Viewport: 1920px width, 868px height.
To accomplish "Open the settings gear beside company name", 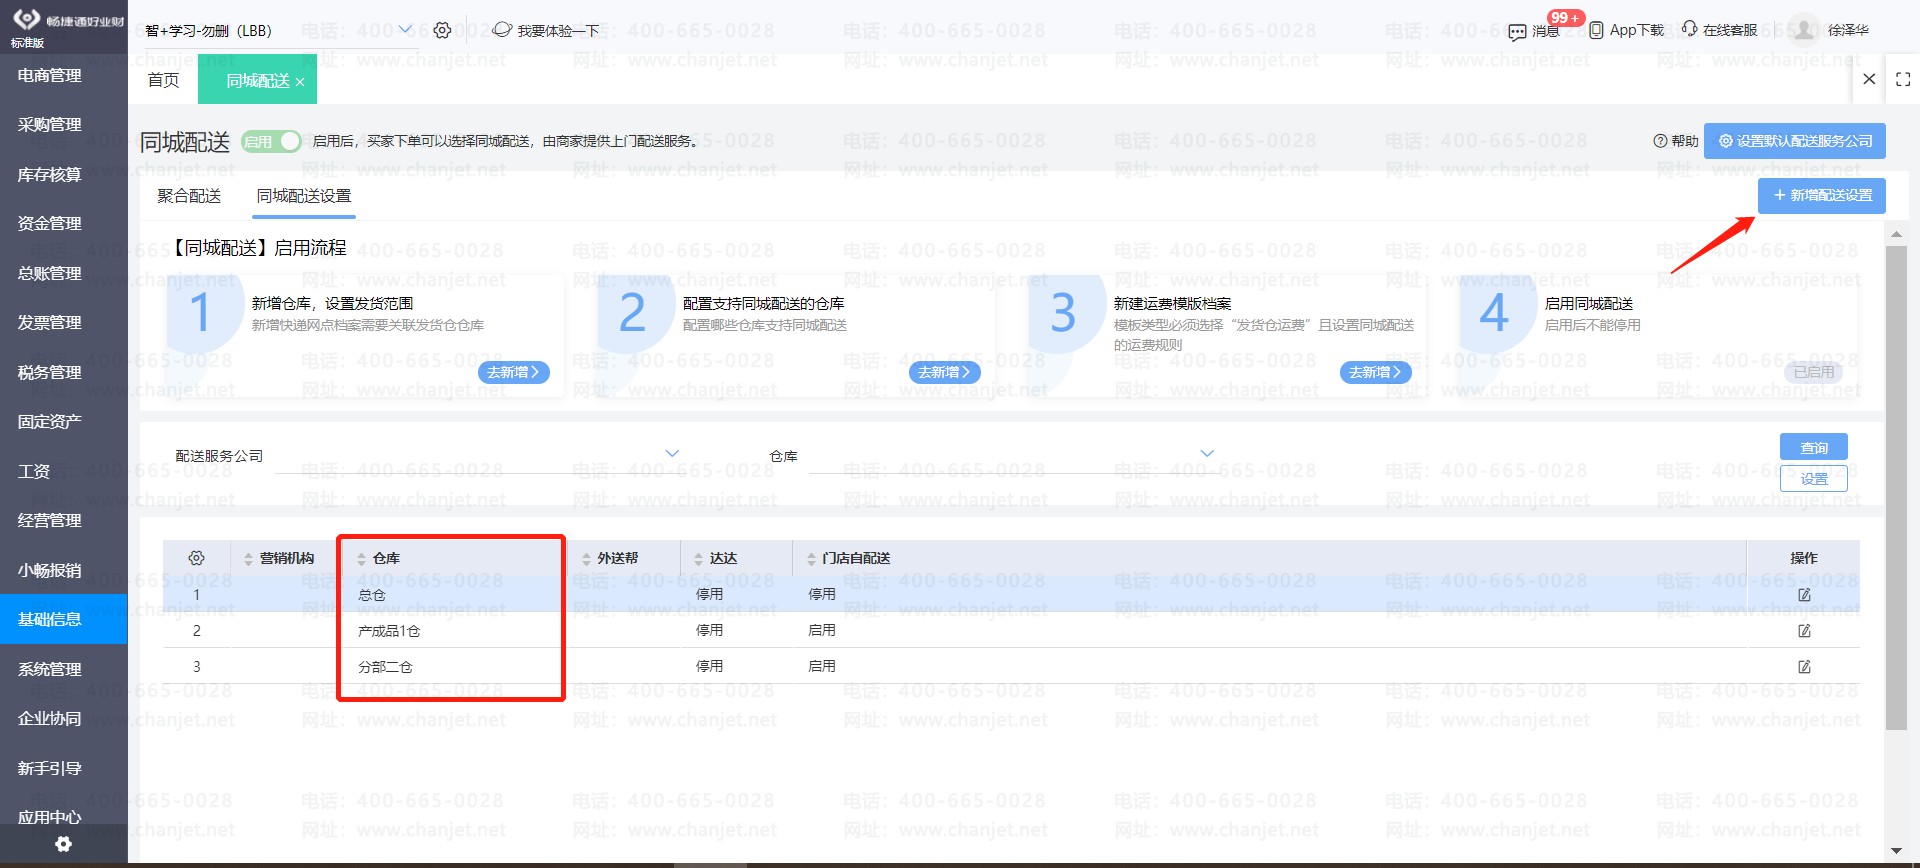I will (442, 30).
